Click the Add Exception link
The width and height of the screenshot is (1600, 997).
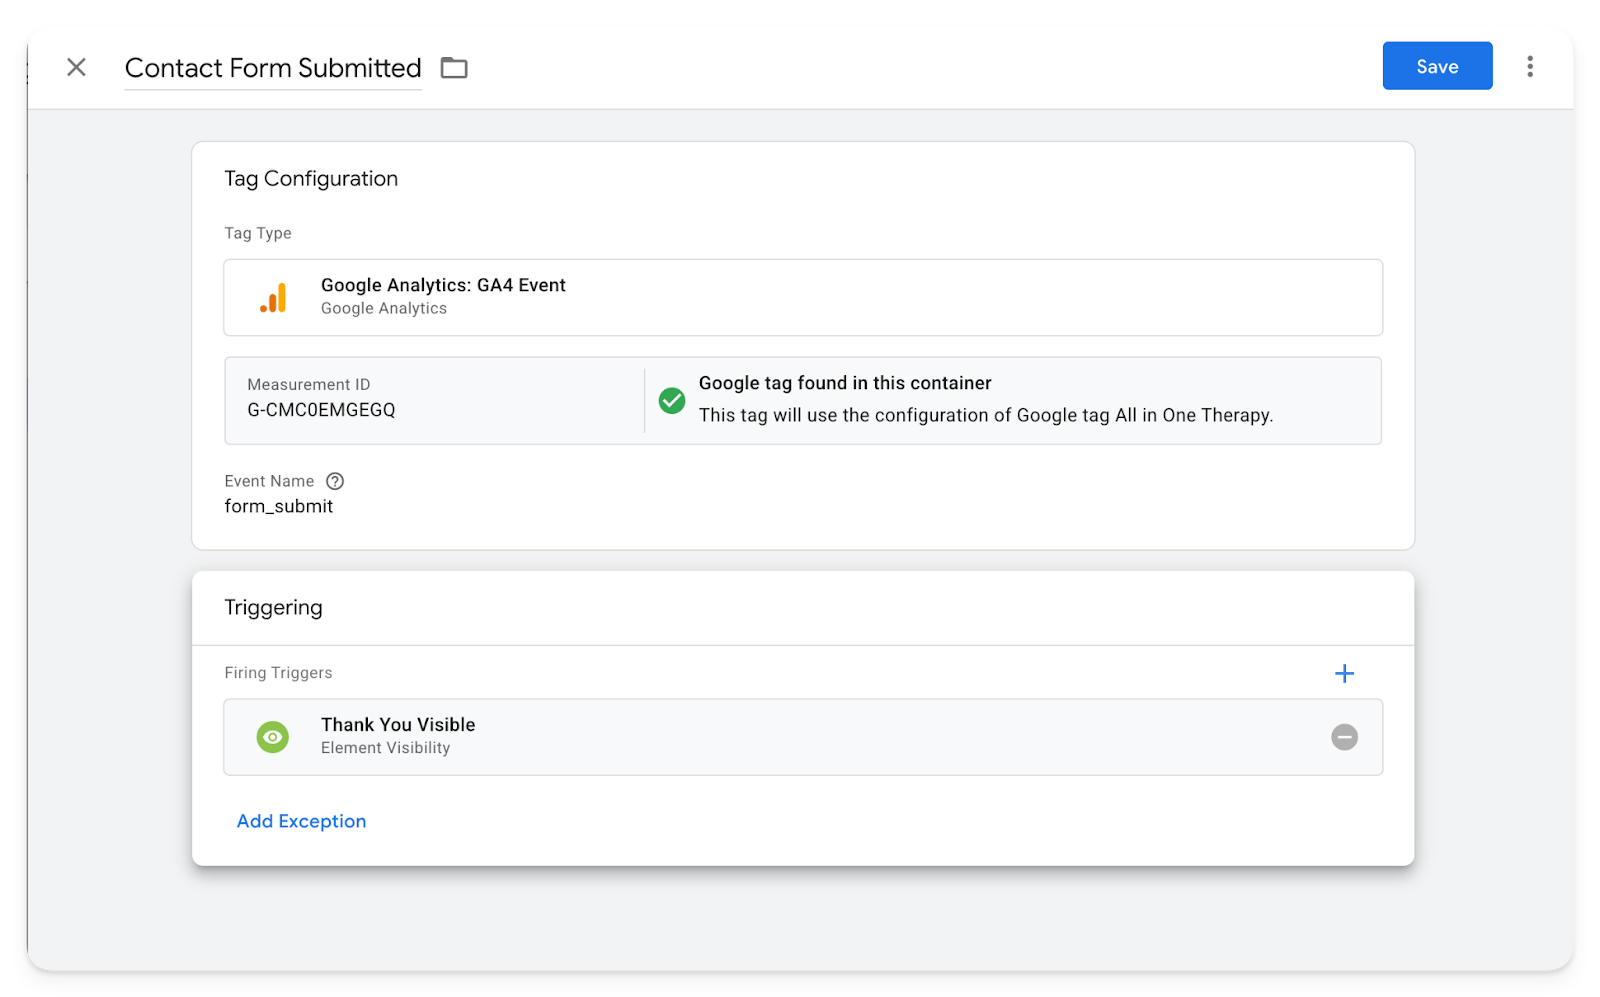301,821
